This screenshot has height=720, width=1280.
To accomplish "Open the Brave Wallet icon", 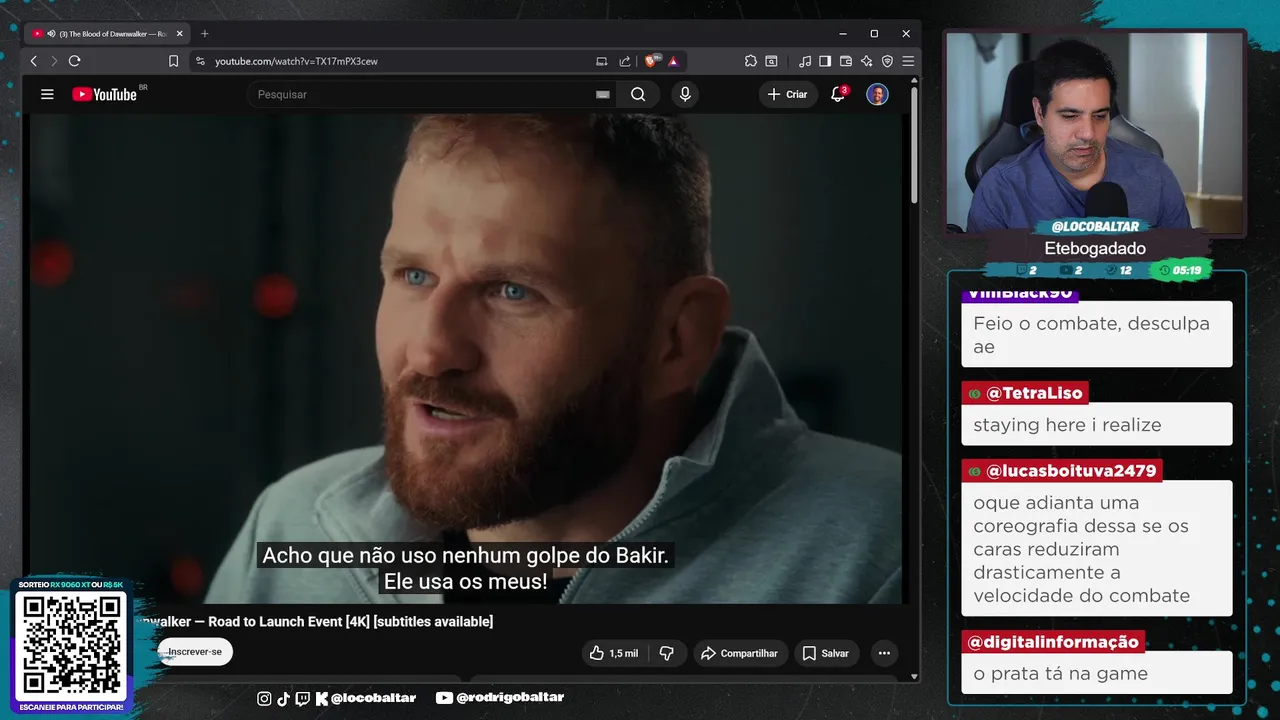I will click(x=846, y=61).
